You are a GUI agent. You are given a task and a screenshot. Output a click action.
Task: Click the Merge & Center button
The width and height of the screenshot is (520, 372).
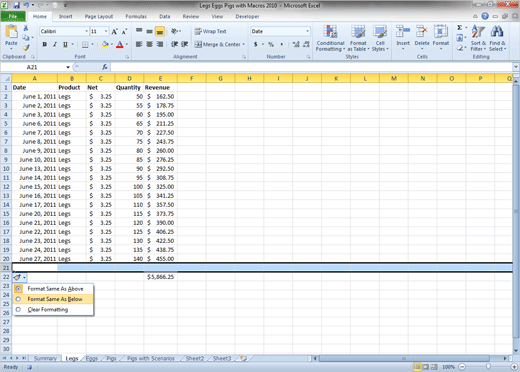point(218,44)
